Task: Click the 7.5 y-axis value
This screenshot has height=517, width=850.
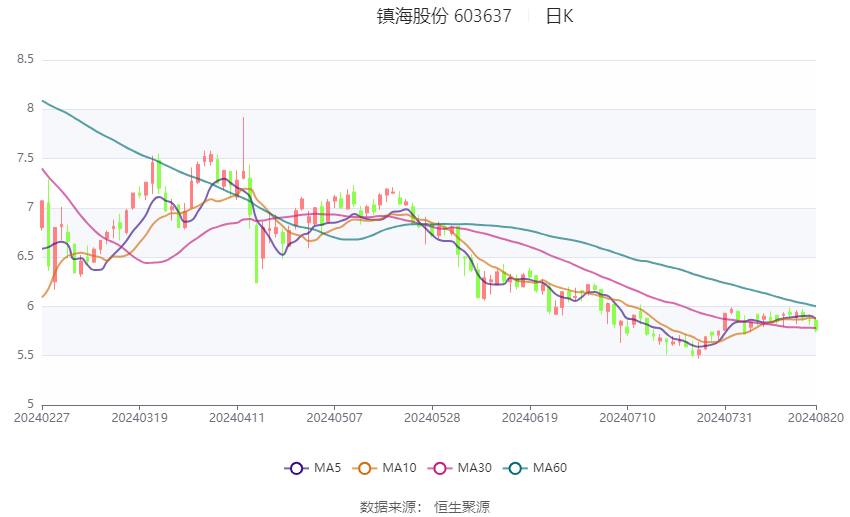Action: coord(25,158)
